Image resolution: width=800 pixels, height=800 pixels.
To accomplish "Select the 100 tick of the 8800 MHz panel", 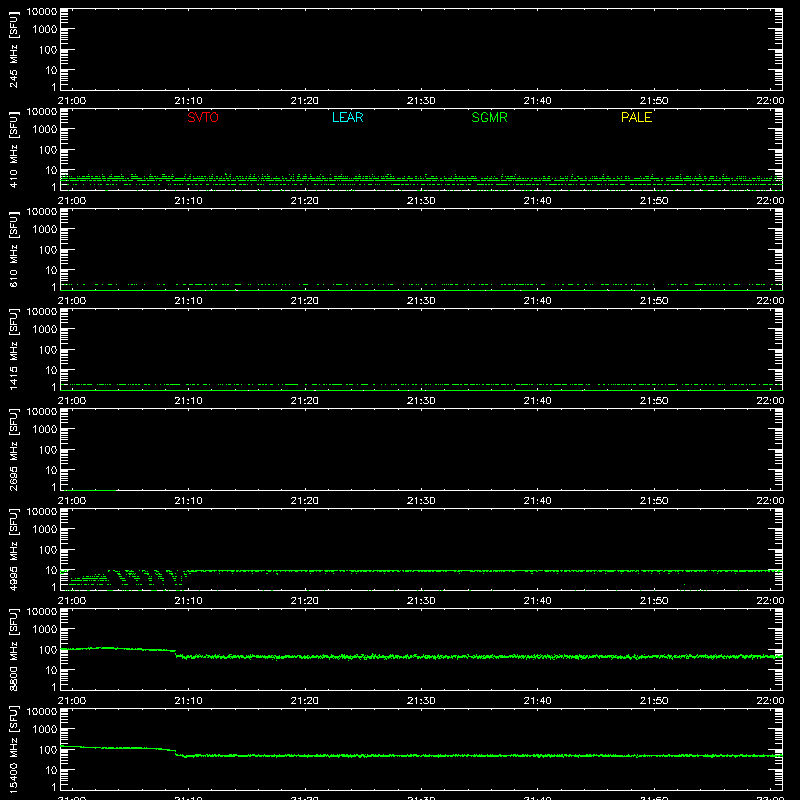I will click(x=48, y=650).
